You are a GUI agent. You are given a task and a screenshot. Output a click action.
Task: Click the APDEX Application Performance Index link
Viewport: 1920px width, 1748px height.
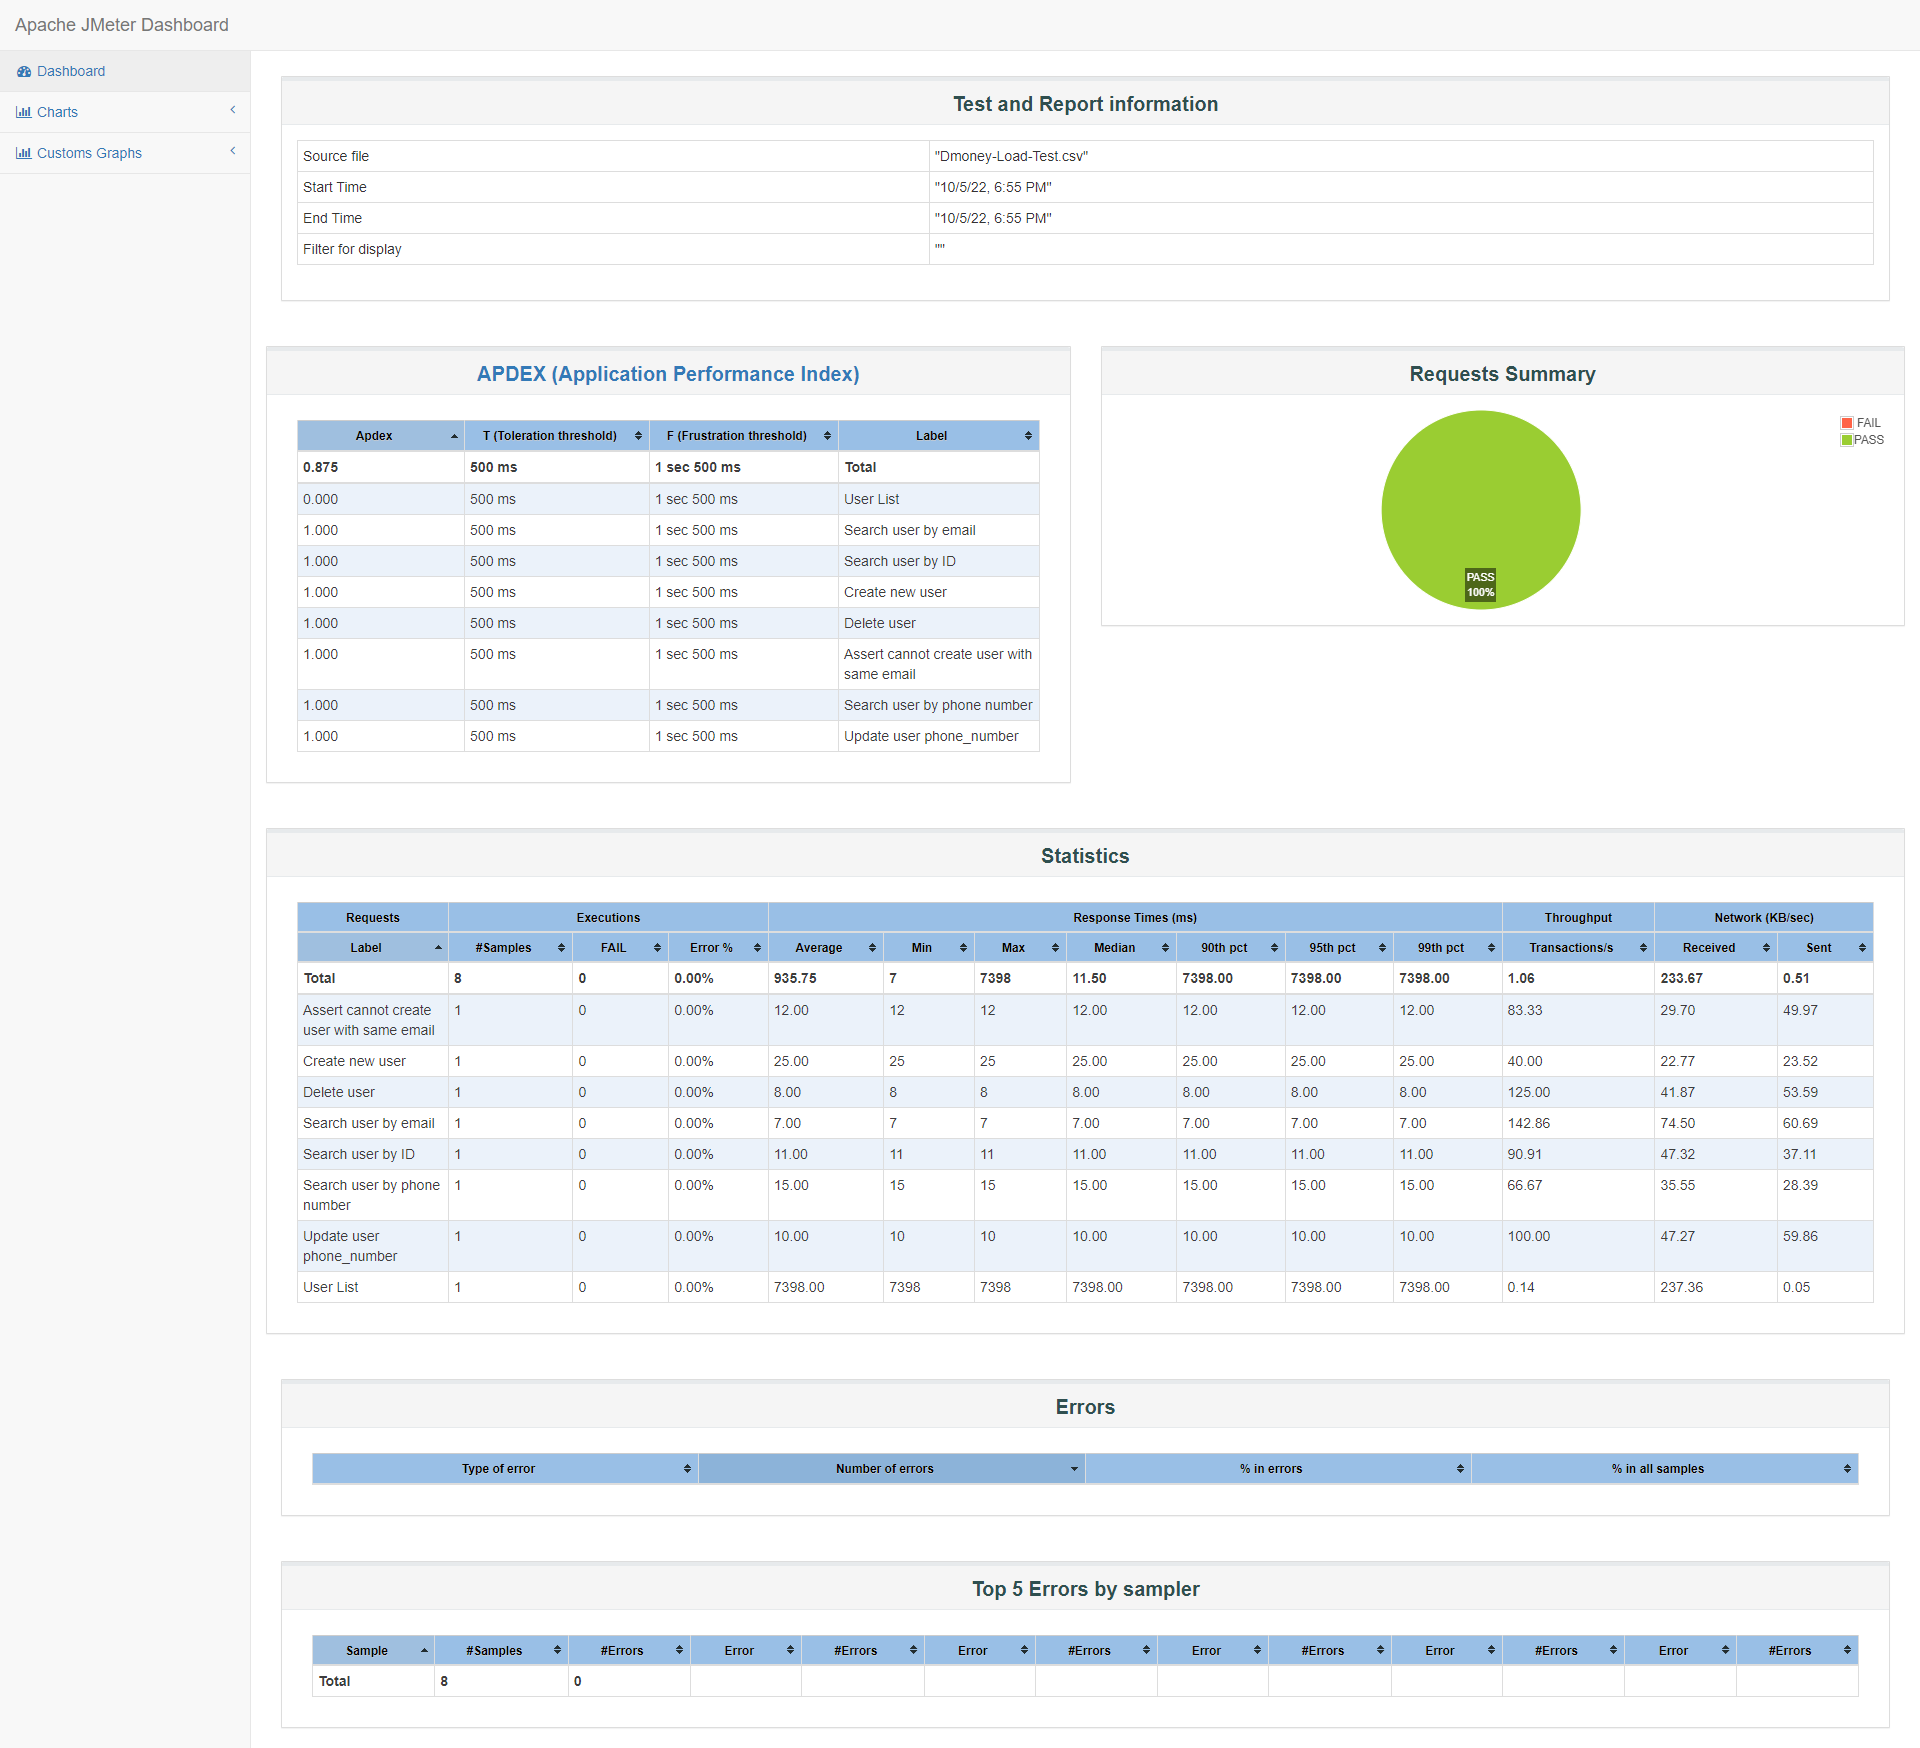[x=668, y=374]
